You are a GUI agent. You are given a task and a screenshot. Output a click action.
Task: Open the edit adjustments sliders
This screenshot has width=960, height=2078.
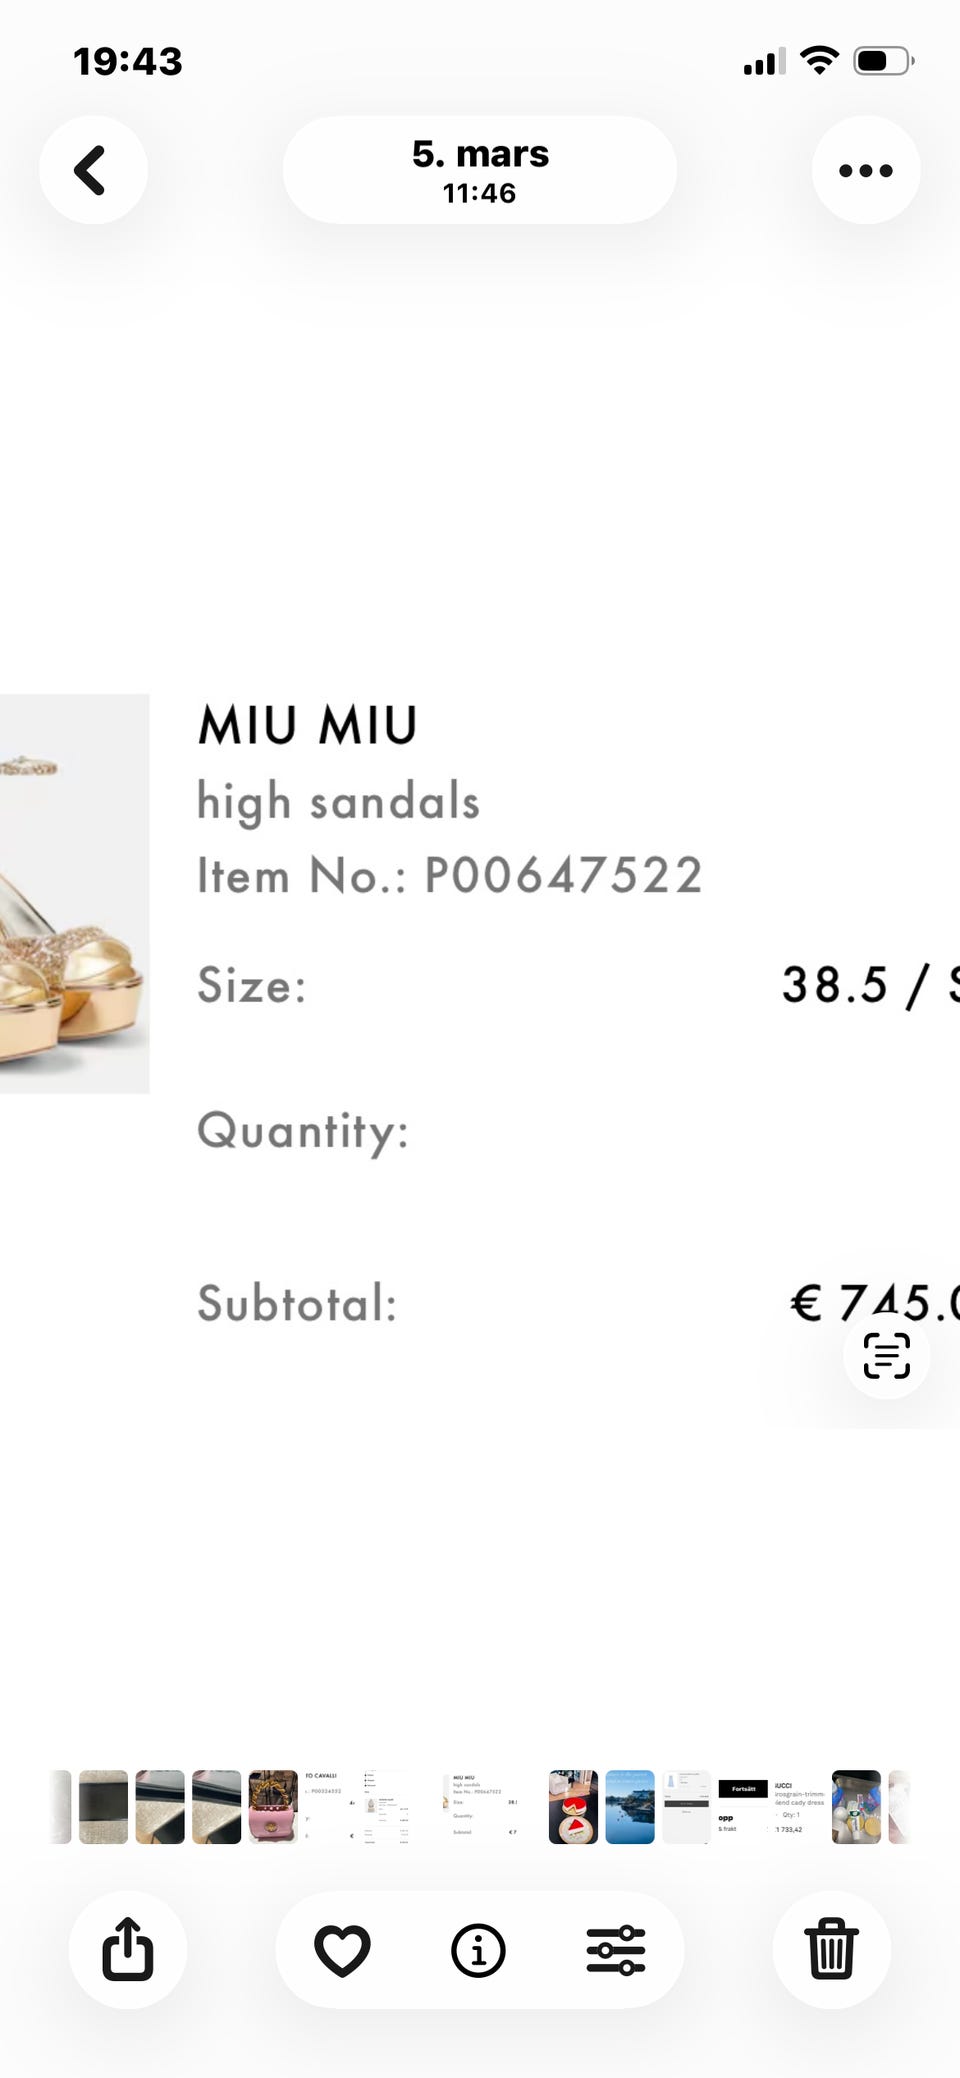(615, 1949)
